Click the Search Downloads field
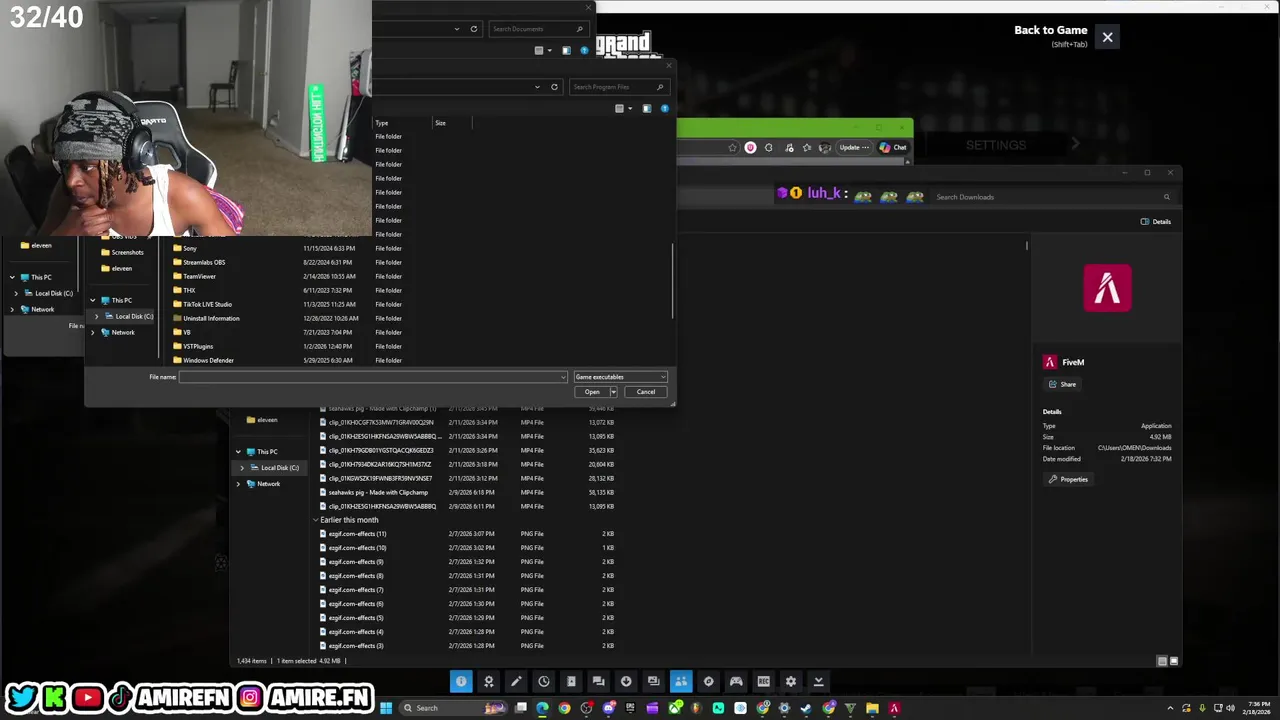 [x=1051, y=197]
